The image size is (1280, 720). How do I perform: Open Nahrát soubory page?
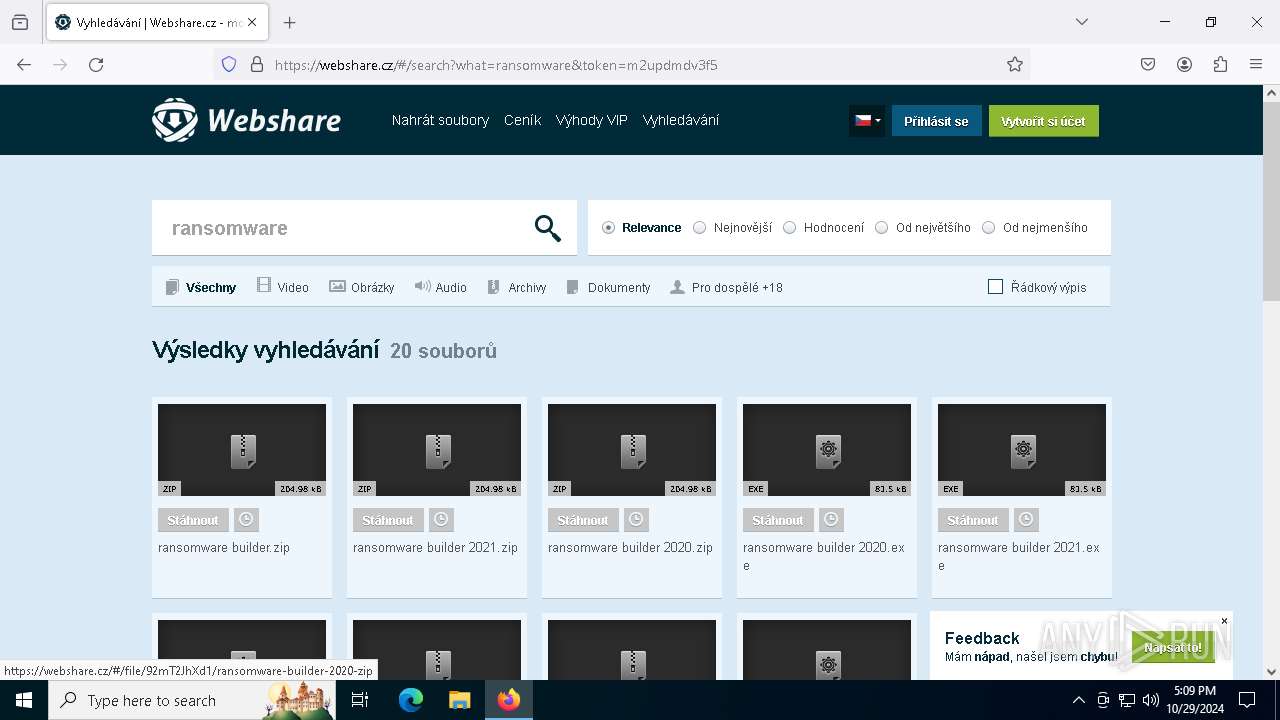[440, 120]
